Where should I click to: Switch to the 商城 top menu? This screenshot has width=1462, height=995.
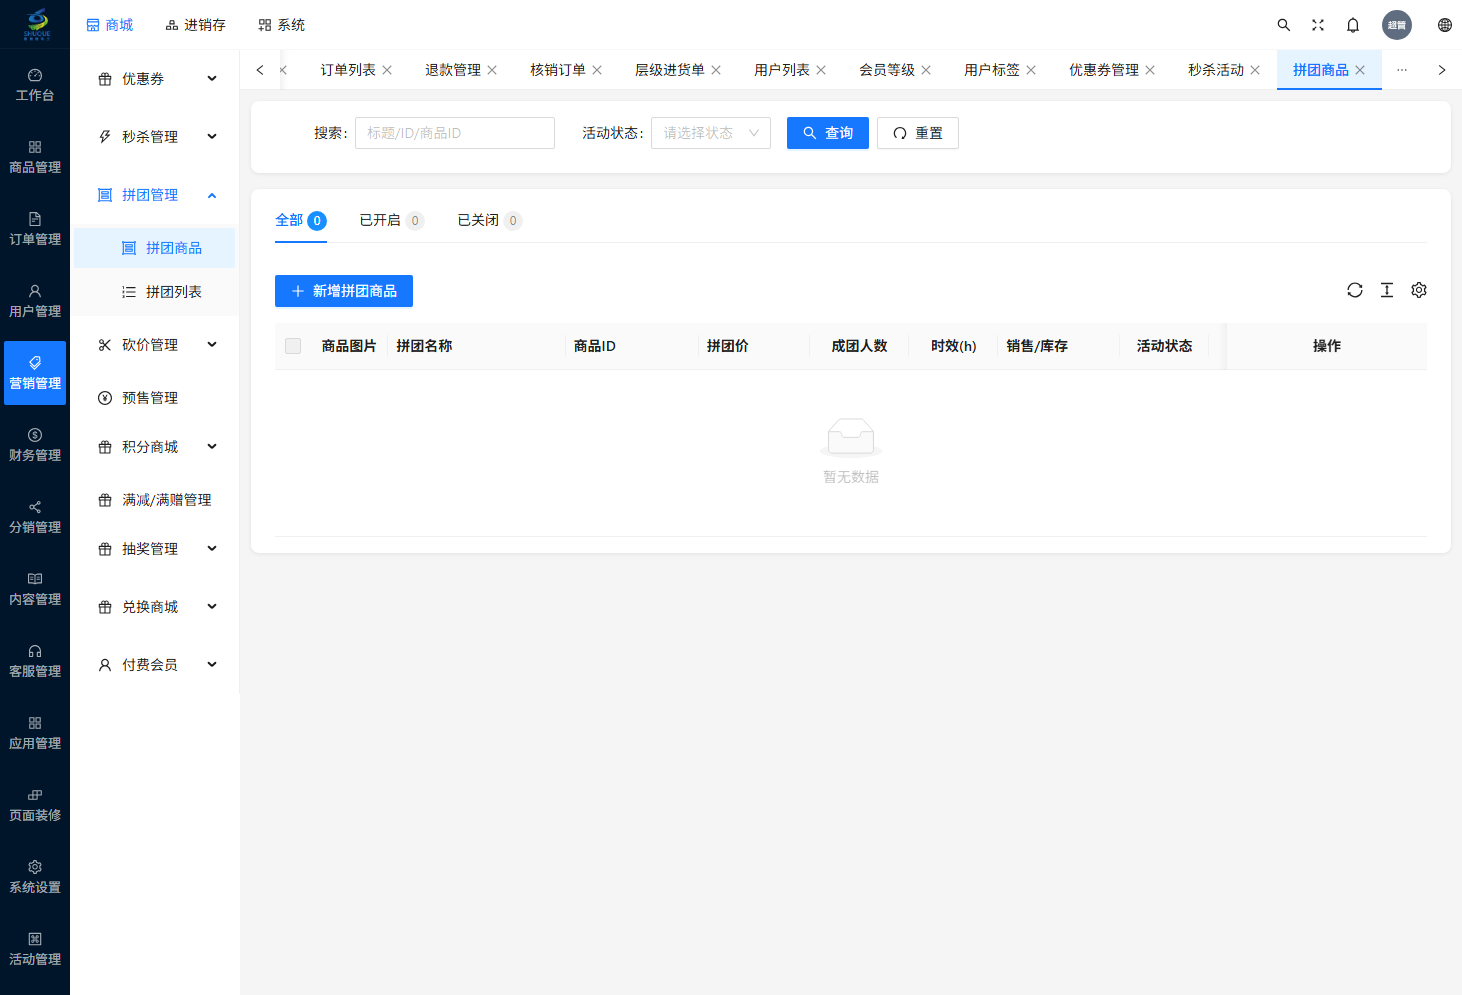tap(110, 25)
